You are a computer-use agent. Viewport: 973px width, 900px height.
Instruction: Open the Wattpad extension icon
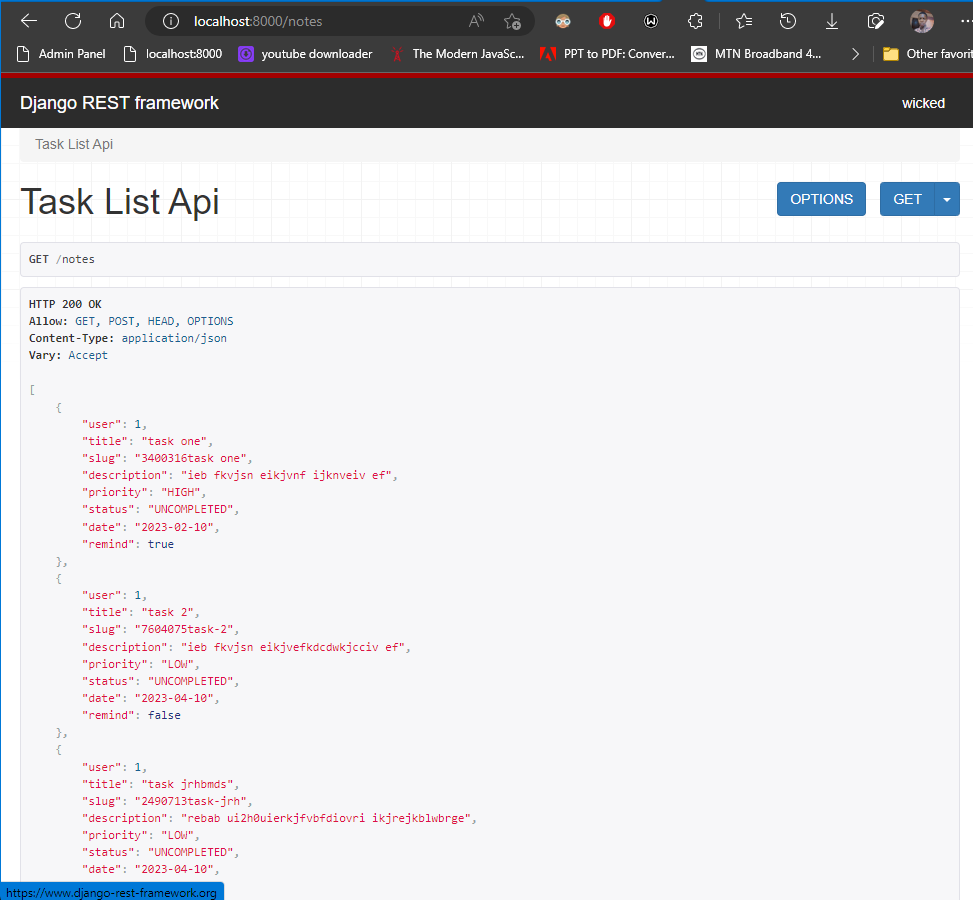tap(651, 20)
